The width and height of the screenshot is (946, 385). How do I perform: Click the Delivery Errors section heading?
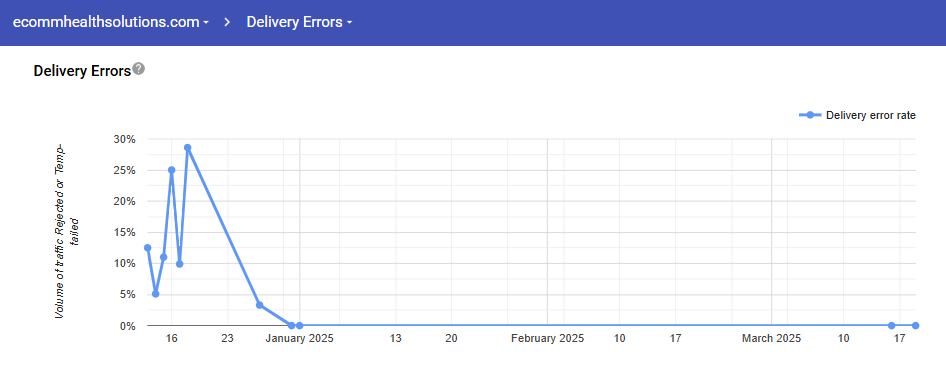[83, 71]
